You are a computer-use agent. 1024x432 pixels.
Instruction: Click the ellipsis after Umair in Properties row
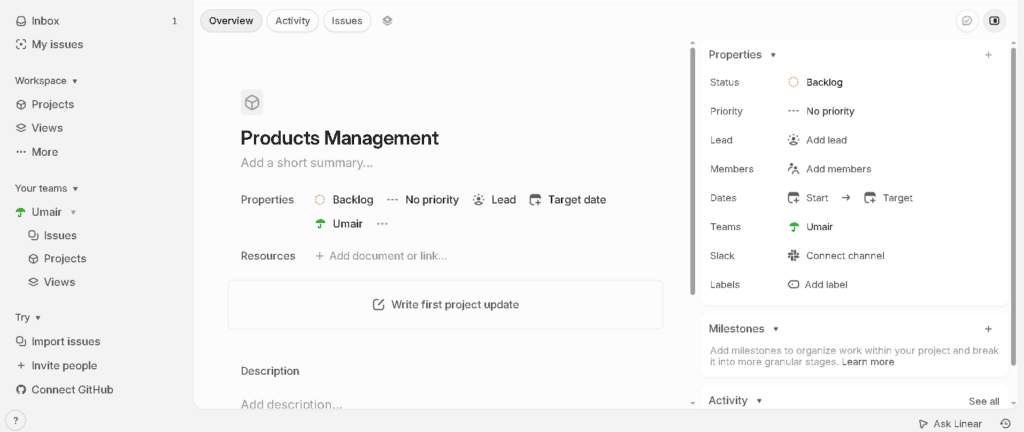(x=383, y=224)
